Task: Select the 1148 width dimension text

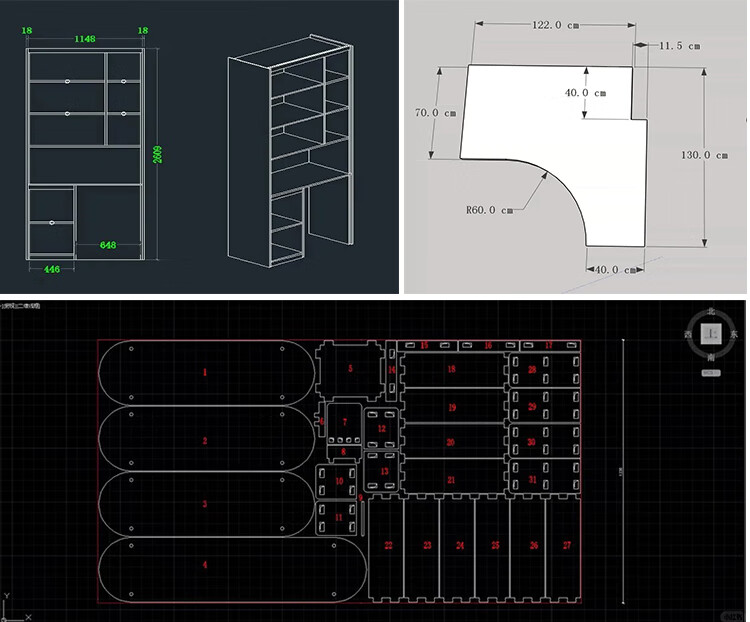Action: point(85,39)
